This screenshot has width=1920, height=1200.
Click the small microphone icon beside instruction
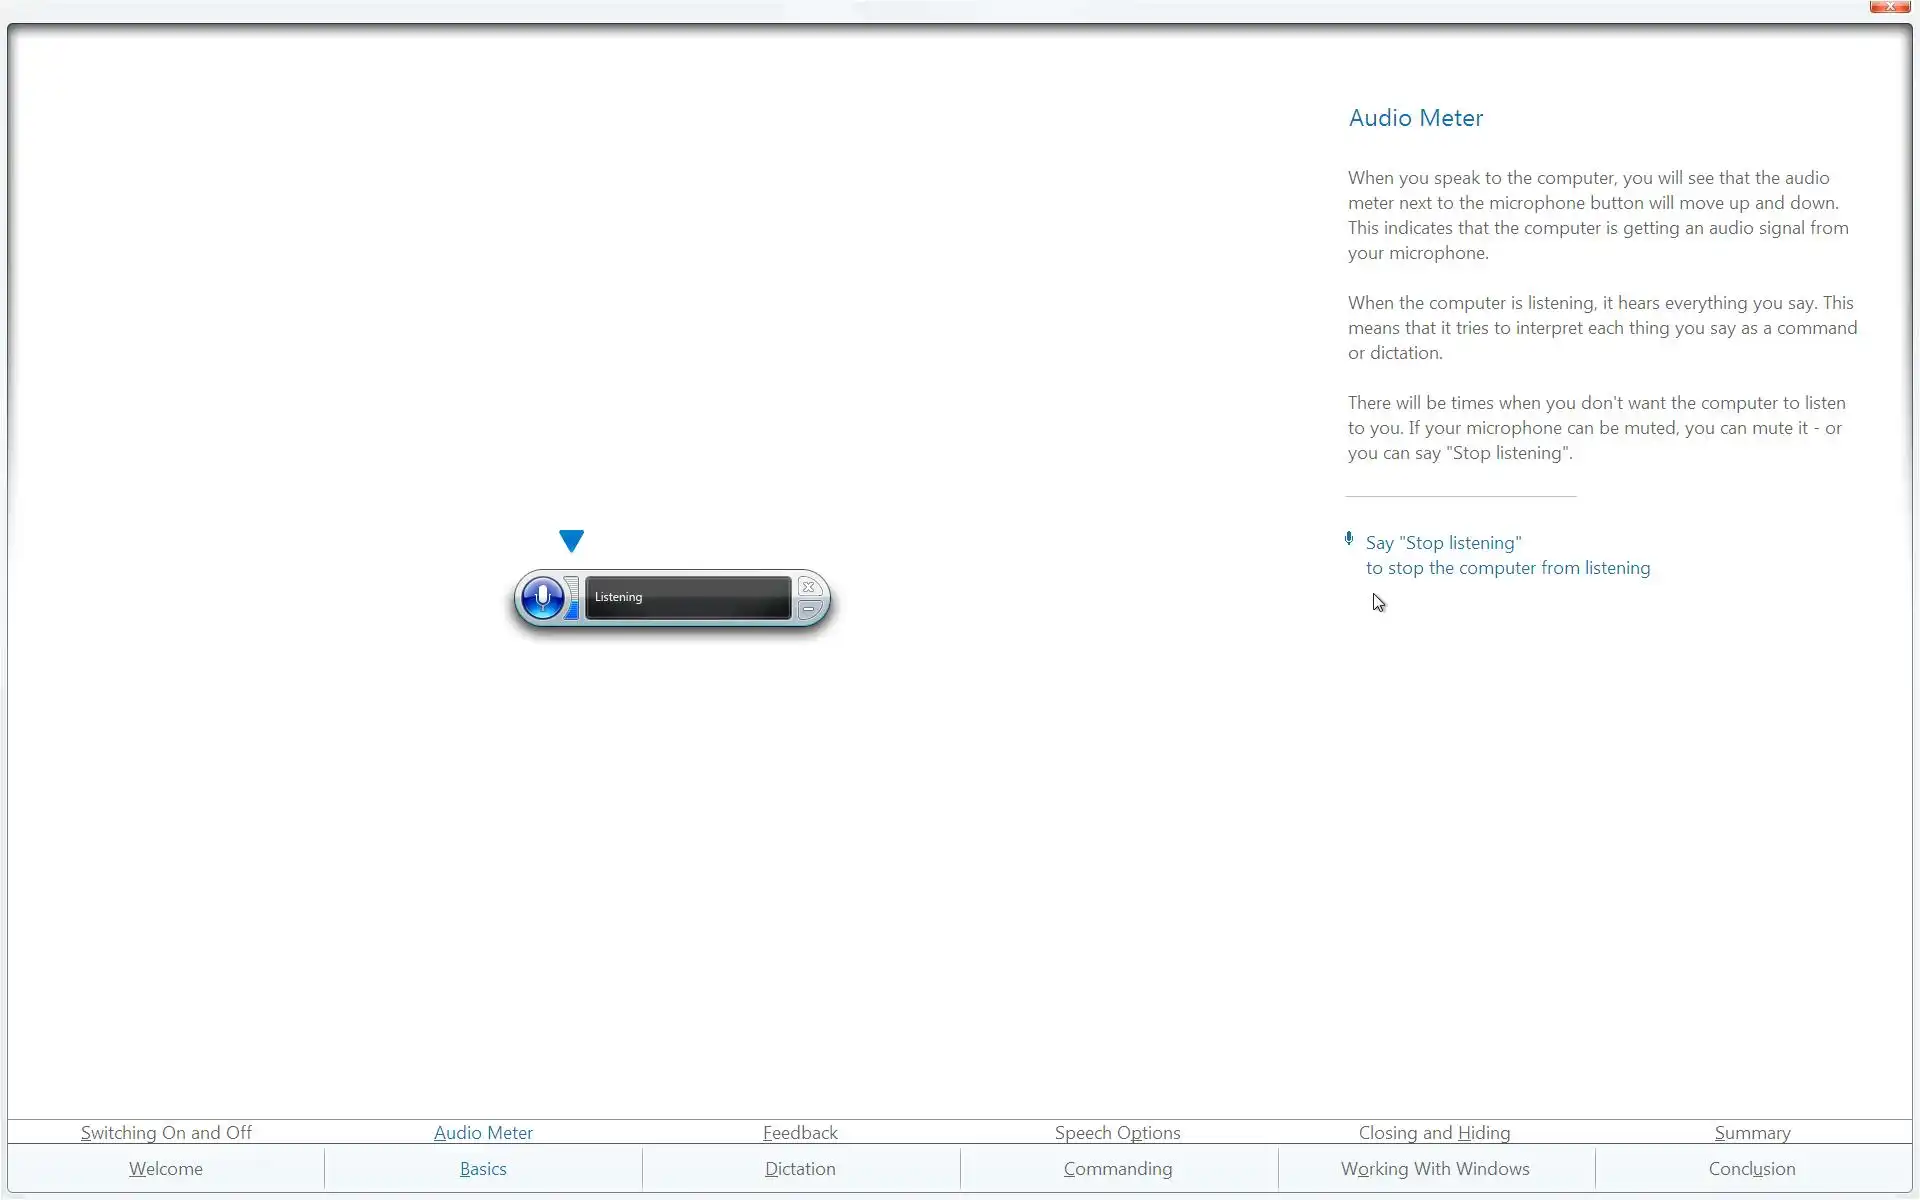coord(1349,540)
